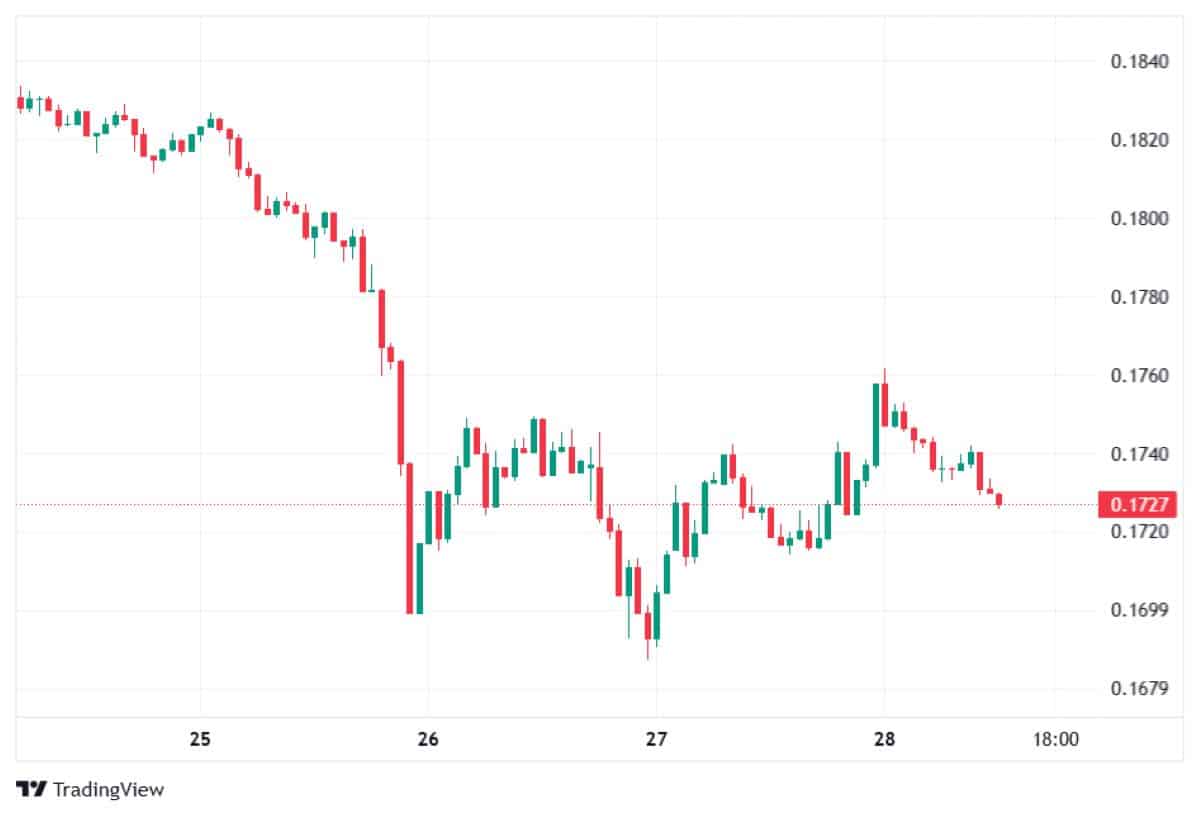
Task: Click the 0.1800 price scale value
Action: 1139,219
